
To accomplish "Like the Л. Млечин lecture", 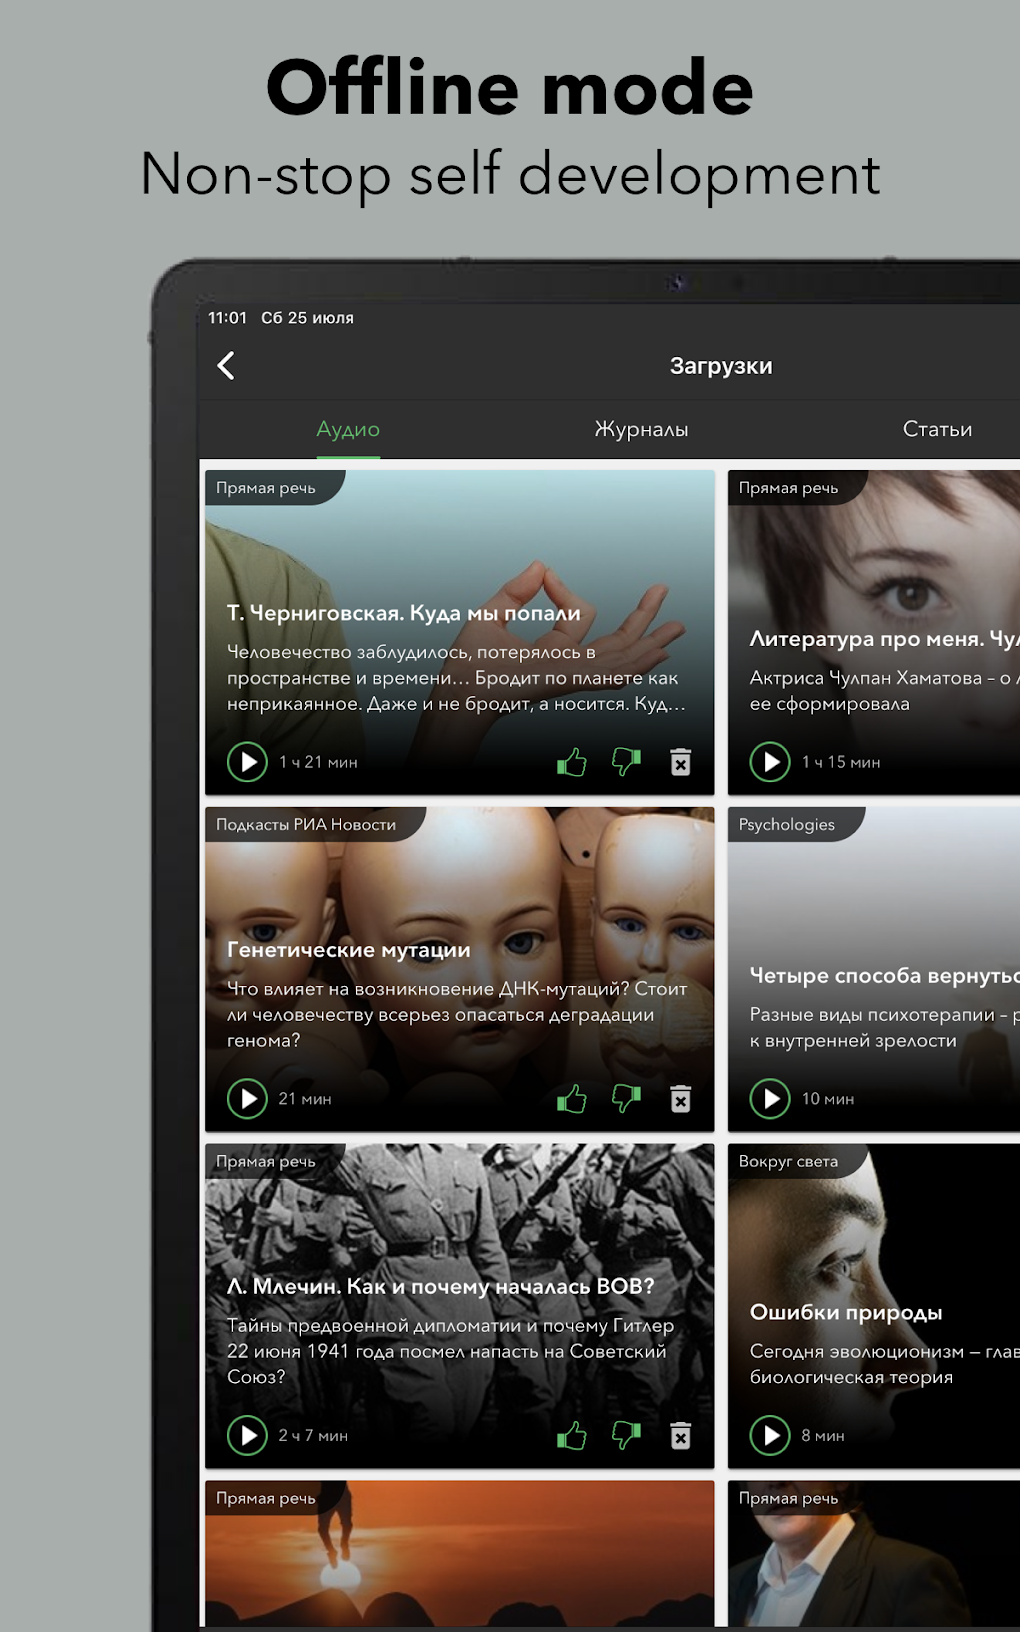I will 572,1436.
